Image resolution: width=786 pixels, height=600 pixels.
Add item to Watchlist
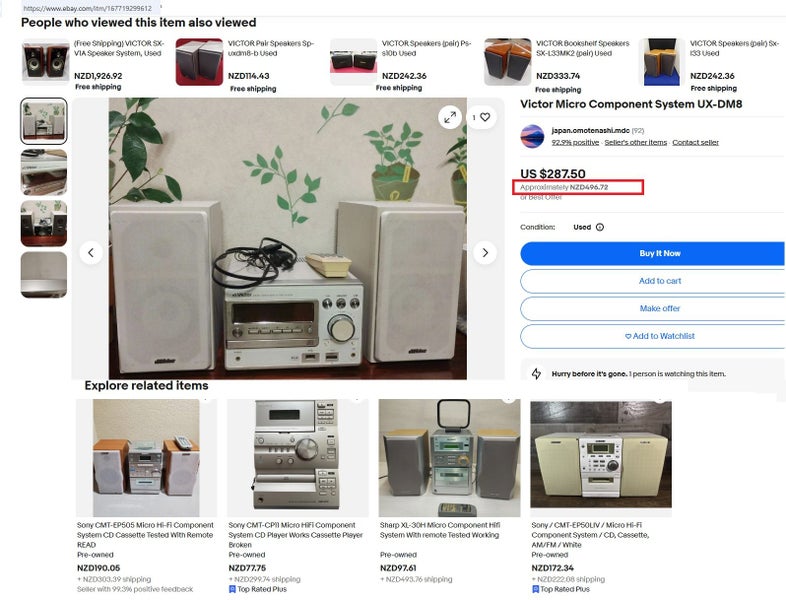(x=653, y=336)
